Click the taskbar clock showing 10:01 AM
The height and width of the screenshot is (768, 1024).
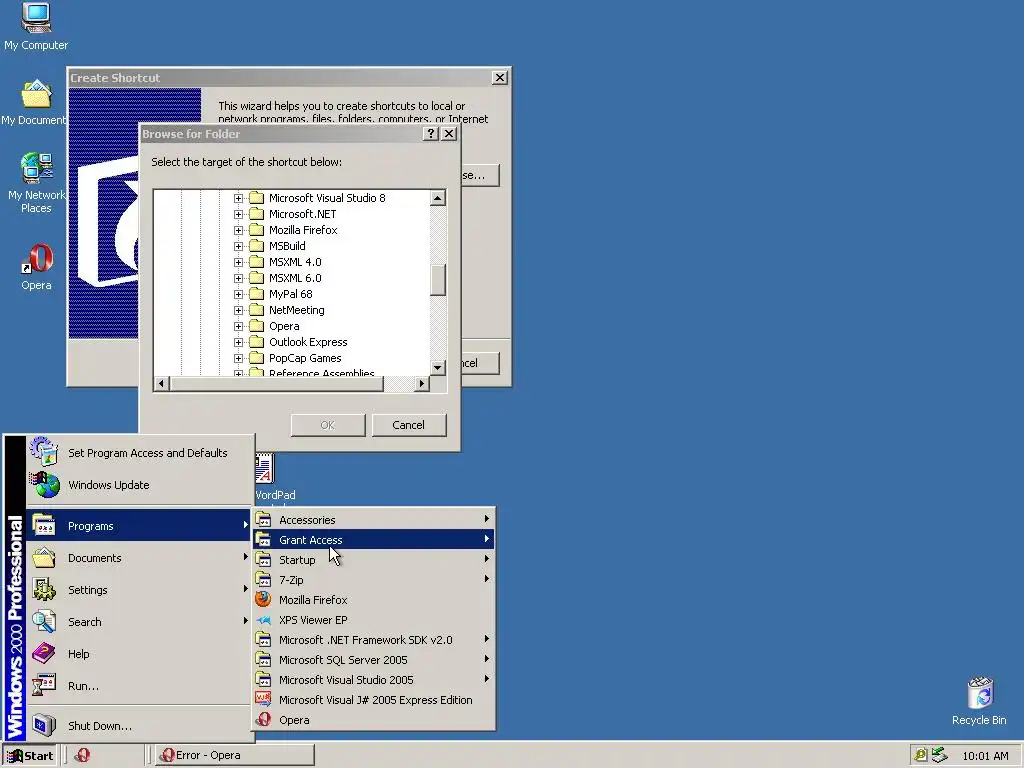pyautogui.click(x=985, y=756)
